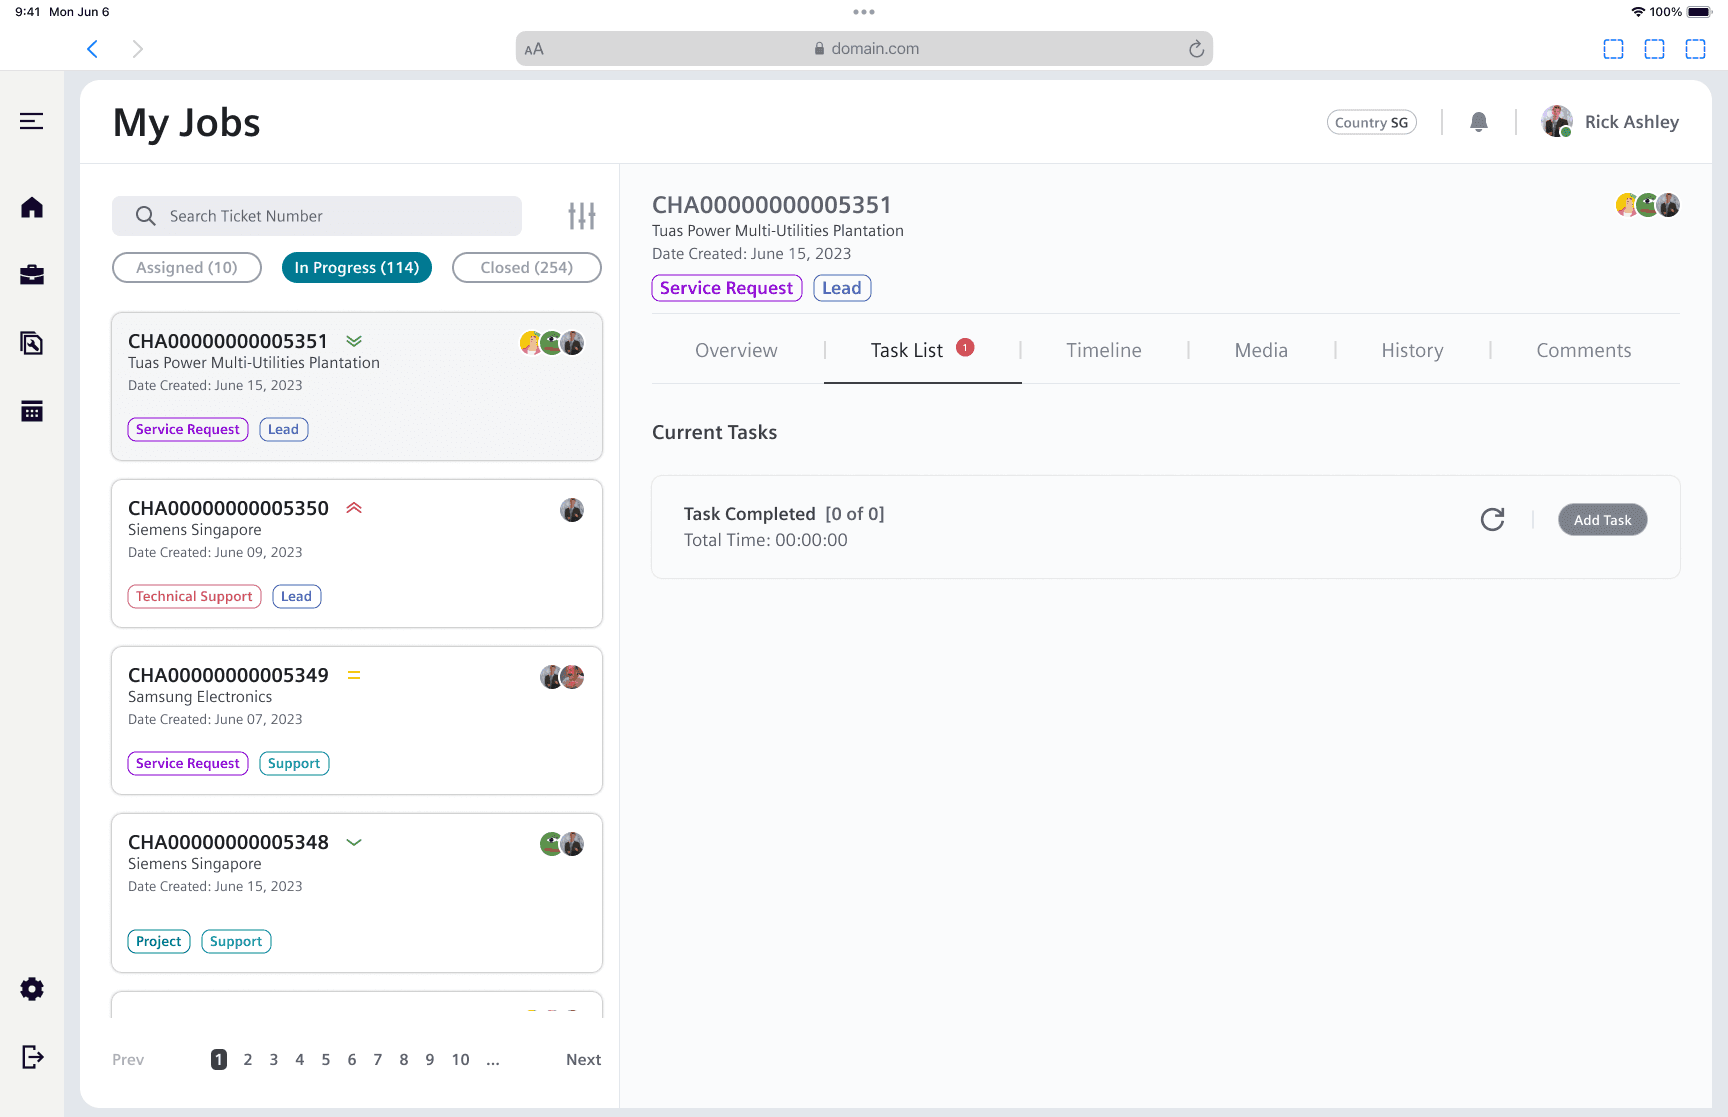Image resolution: width=1728 pixels, height=1117 pixels.
Task: Open ticket CHA00000000005348 card
Action: click(x=357, y=892)
